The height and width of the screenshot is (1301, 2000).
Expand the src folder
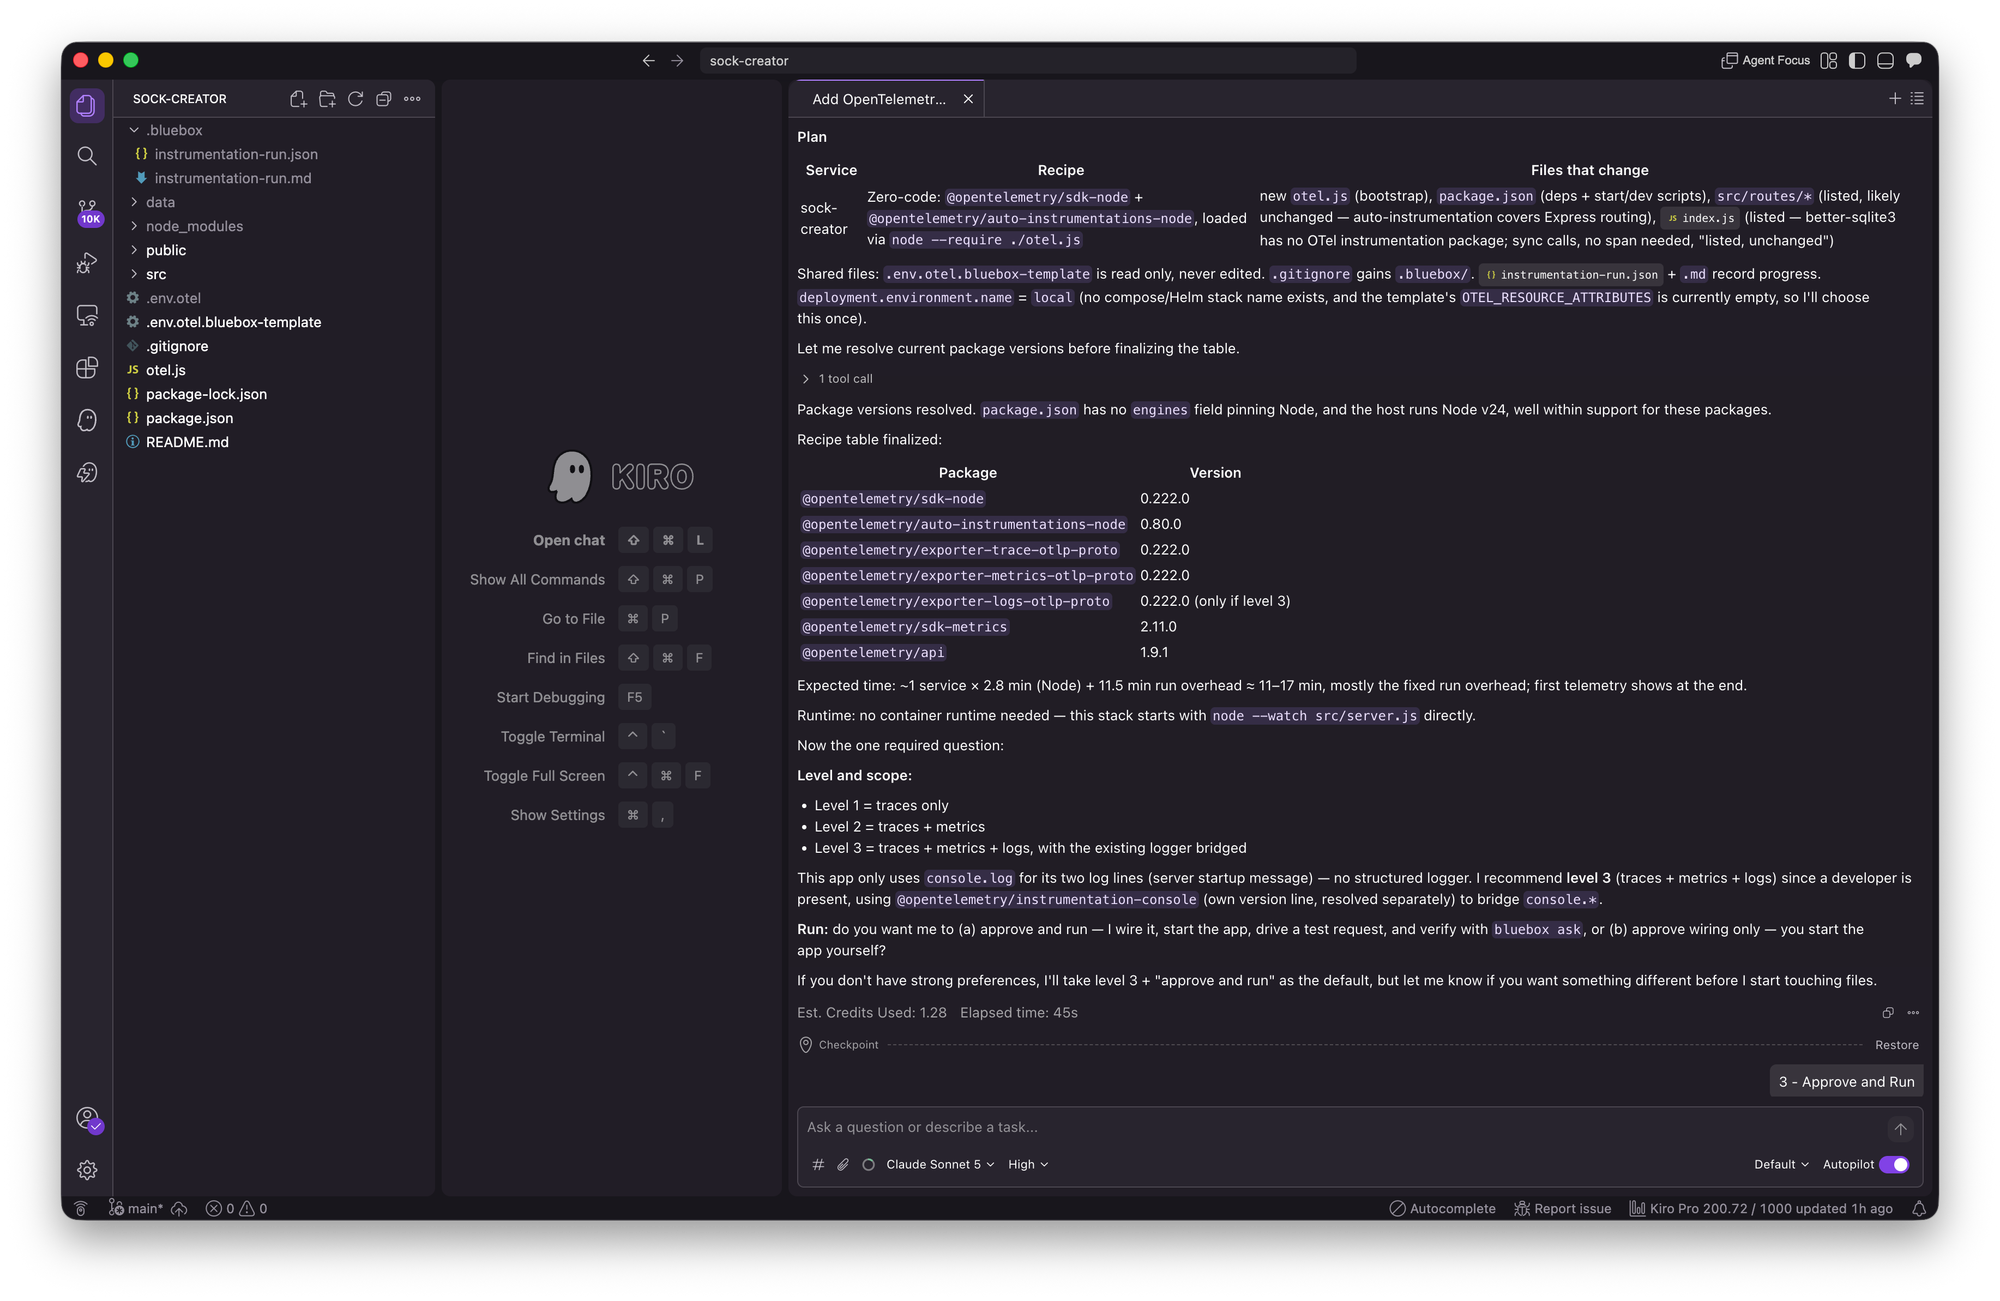tap(156, 274)
